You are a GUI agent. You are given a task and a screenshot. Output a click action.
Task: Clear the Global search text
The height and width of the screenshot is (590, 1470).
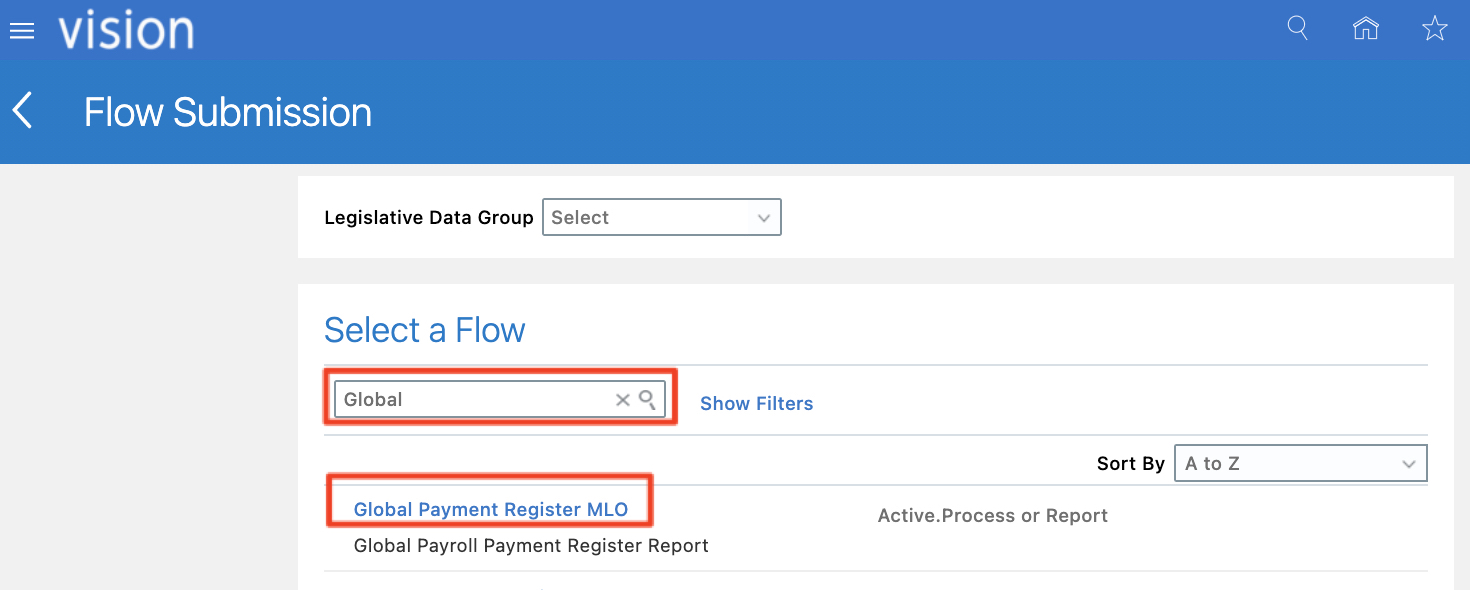tap(622, 400)
